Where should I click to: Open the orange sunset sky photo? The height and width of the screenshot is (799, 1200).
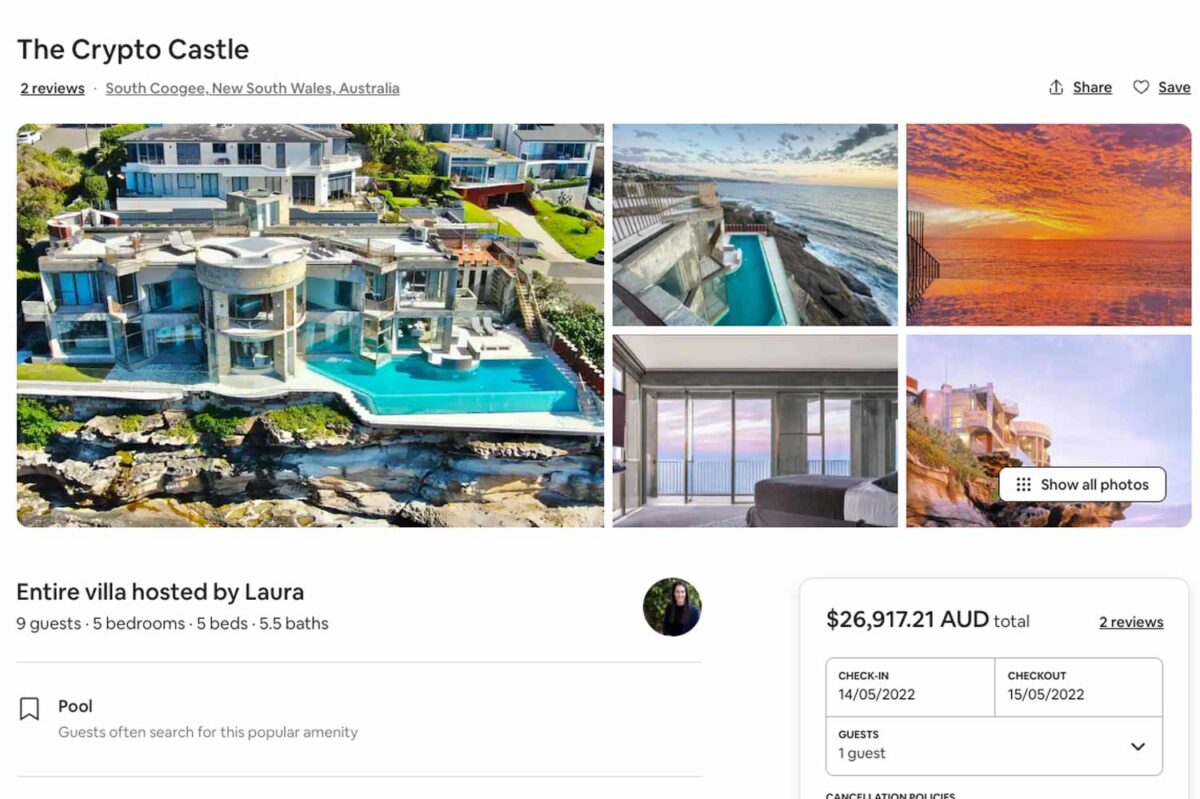click(1049, 225)
